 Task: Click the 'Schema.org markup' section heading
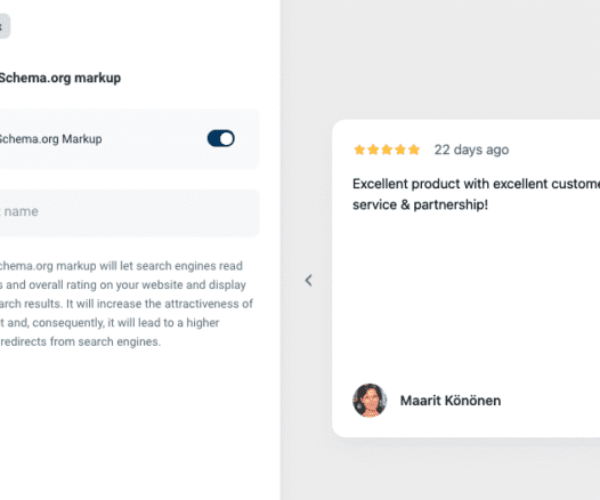(x=60, y=78)
